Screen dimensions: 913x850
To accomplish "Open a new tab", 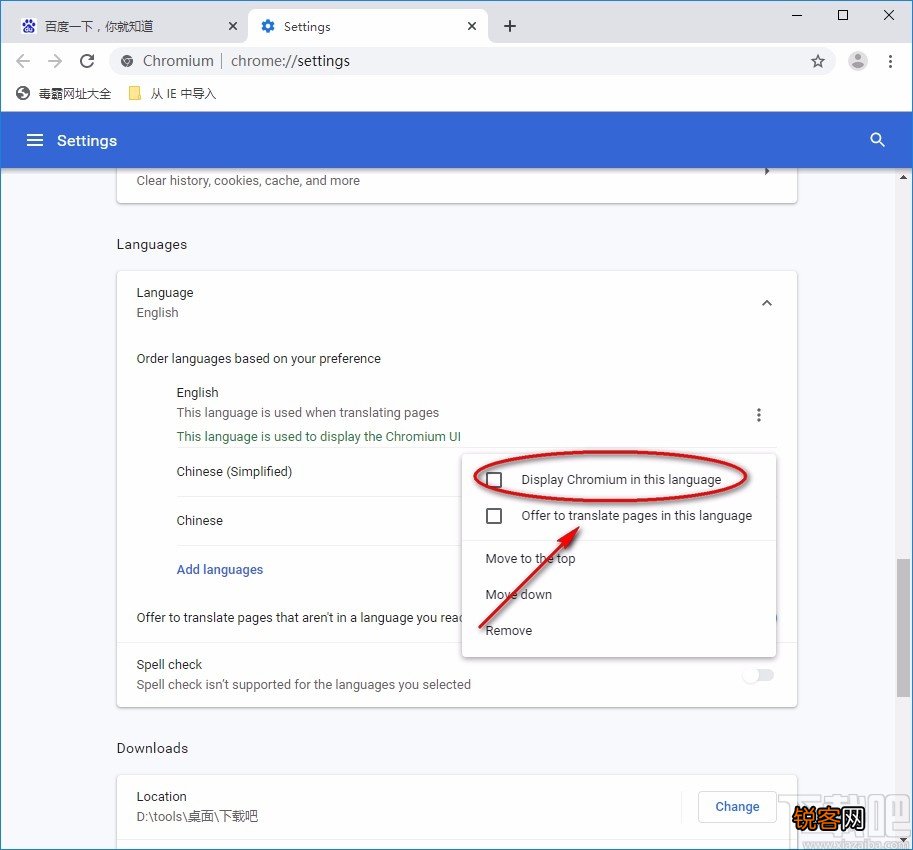I will (509, 26).
